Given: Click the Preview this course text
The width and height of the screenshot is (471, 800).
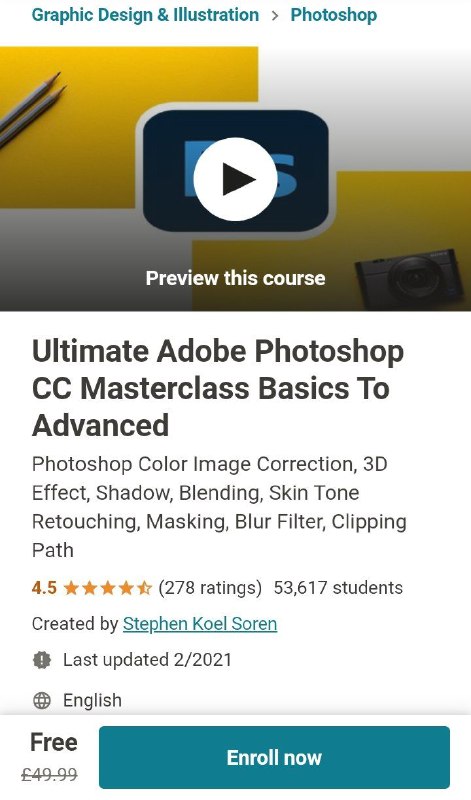Looking at the screenshot, I should point(235,278).
